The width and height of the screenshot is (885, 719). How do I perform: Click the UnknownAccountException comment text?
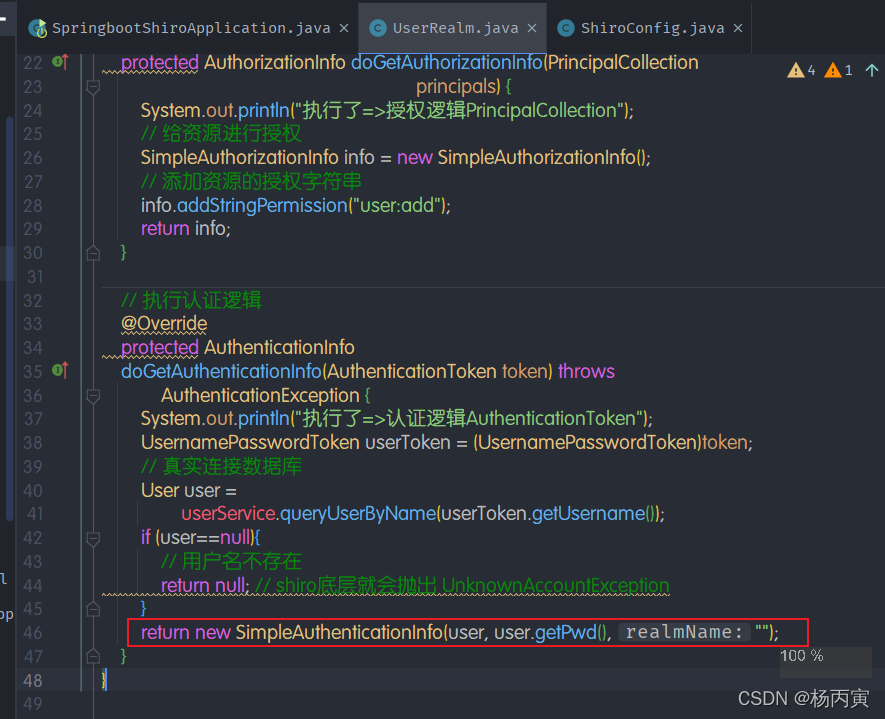(555, 586)
